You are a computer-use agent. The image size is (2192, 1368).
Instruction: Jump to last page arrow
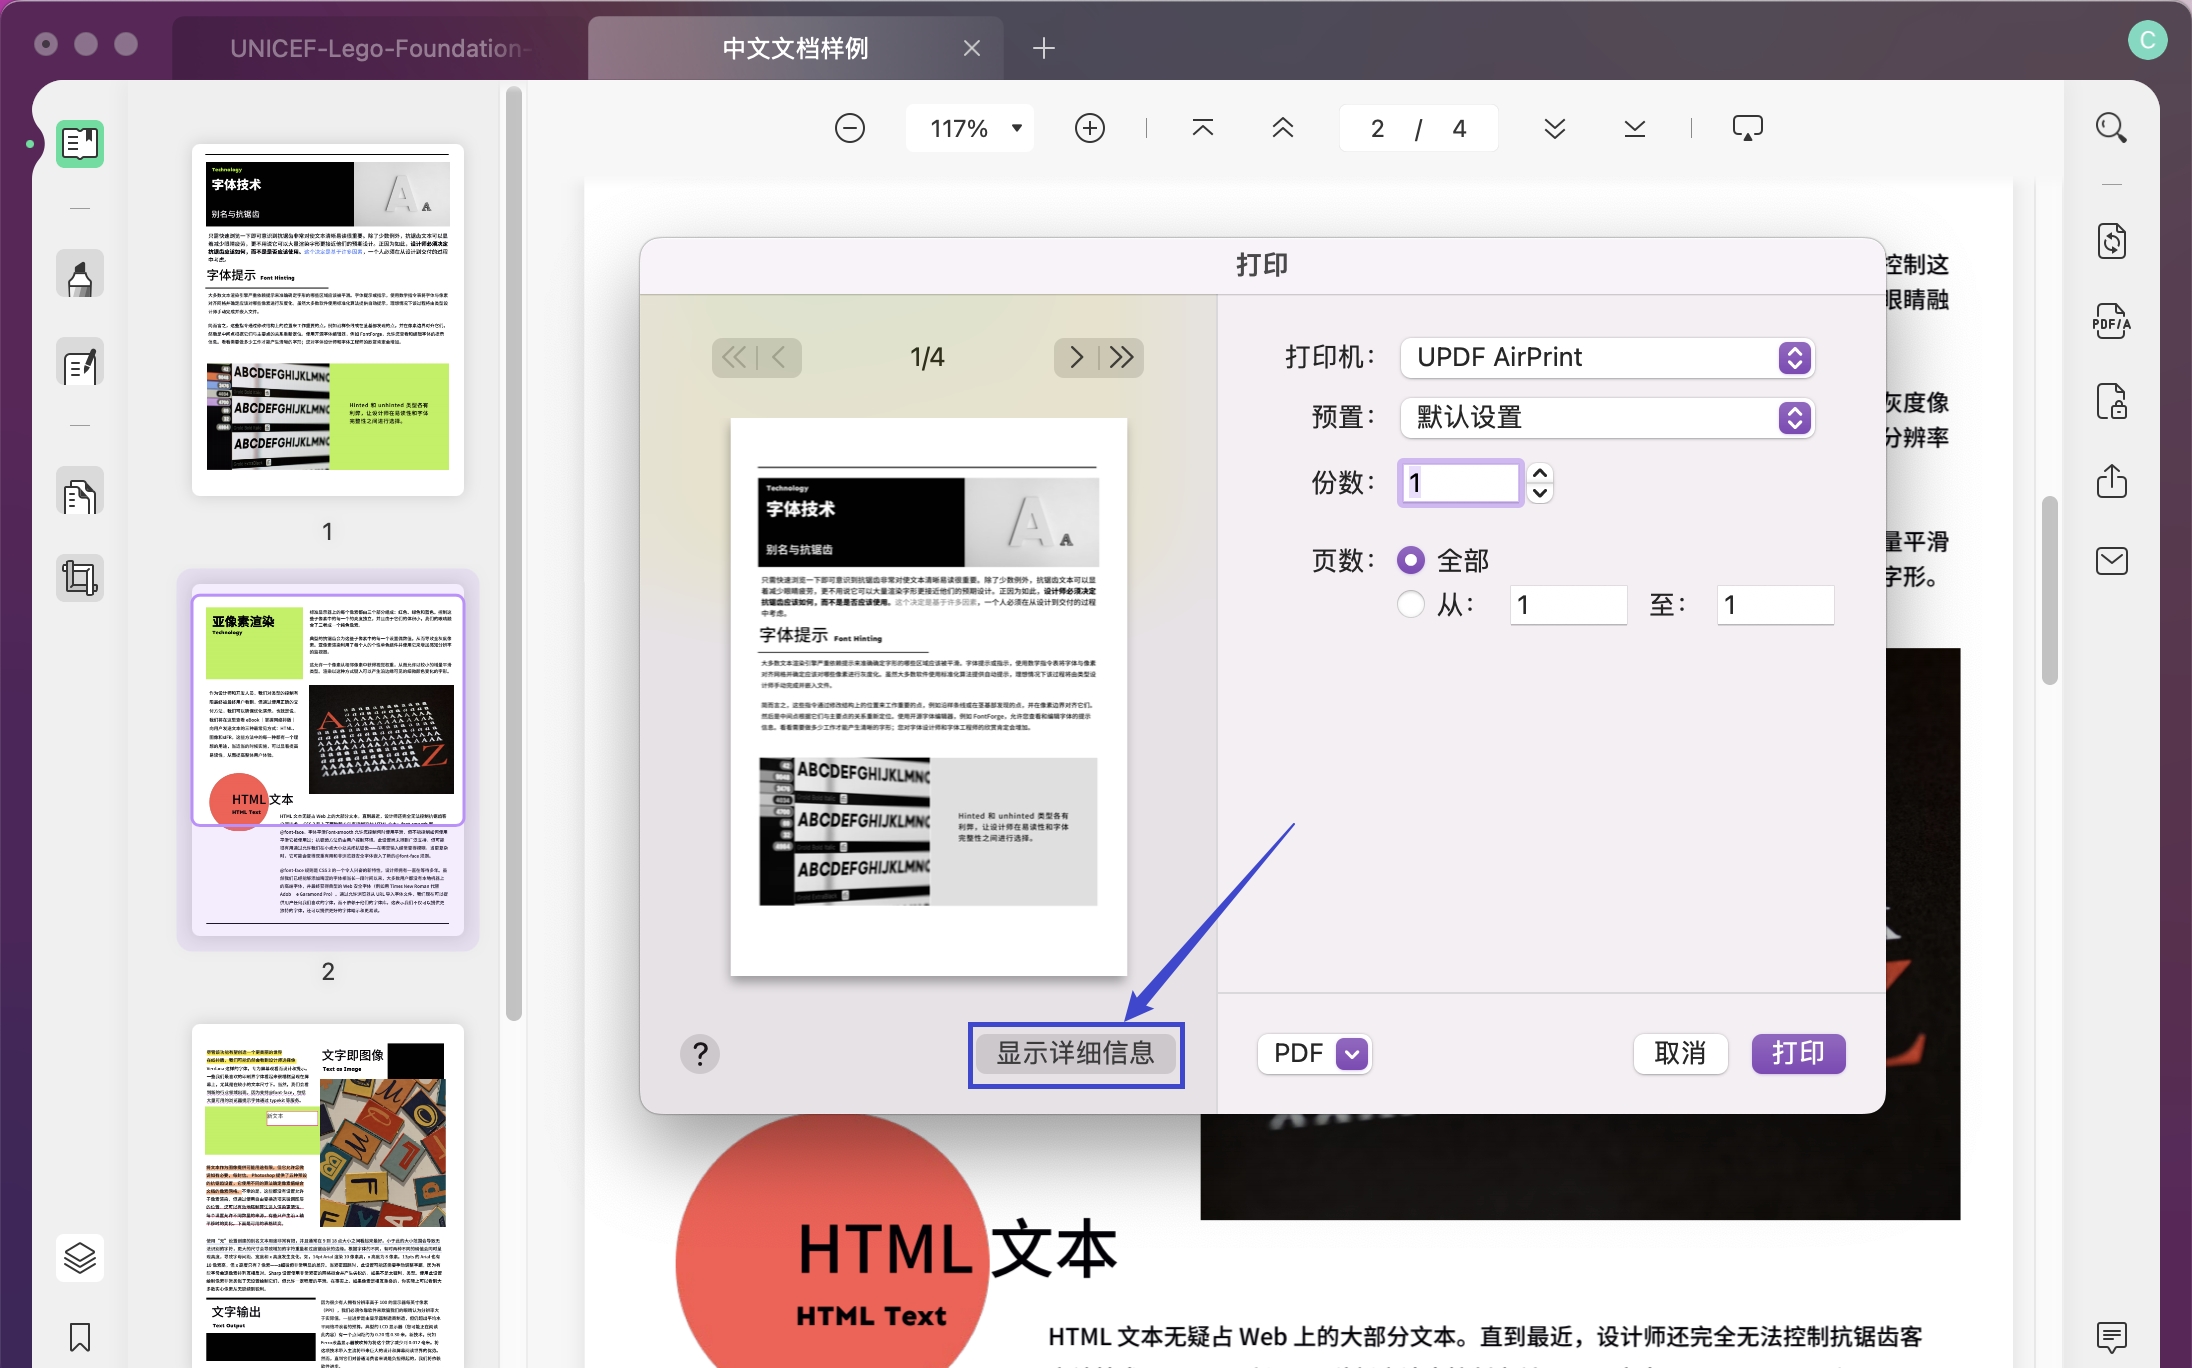pos(1635,128)
